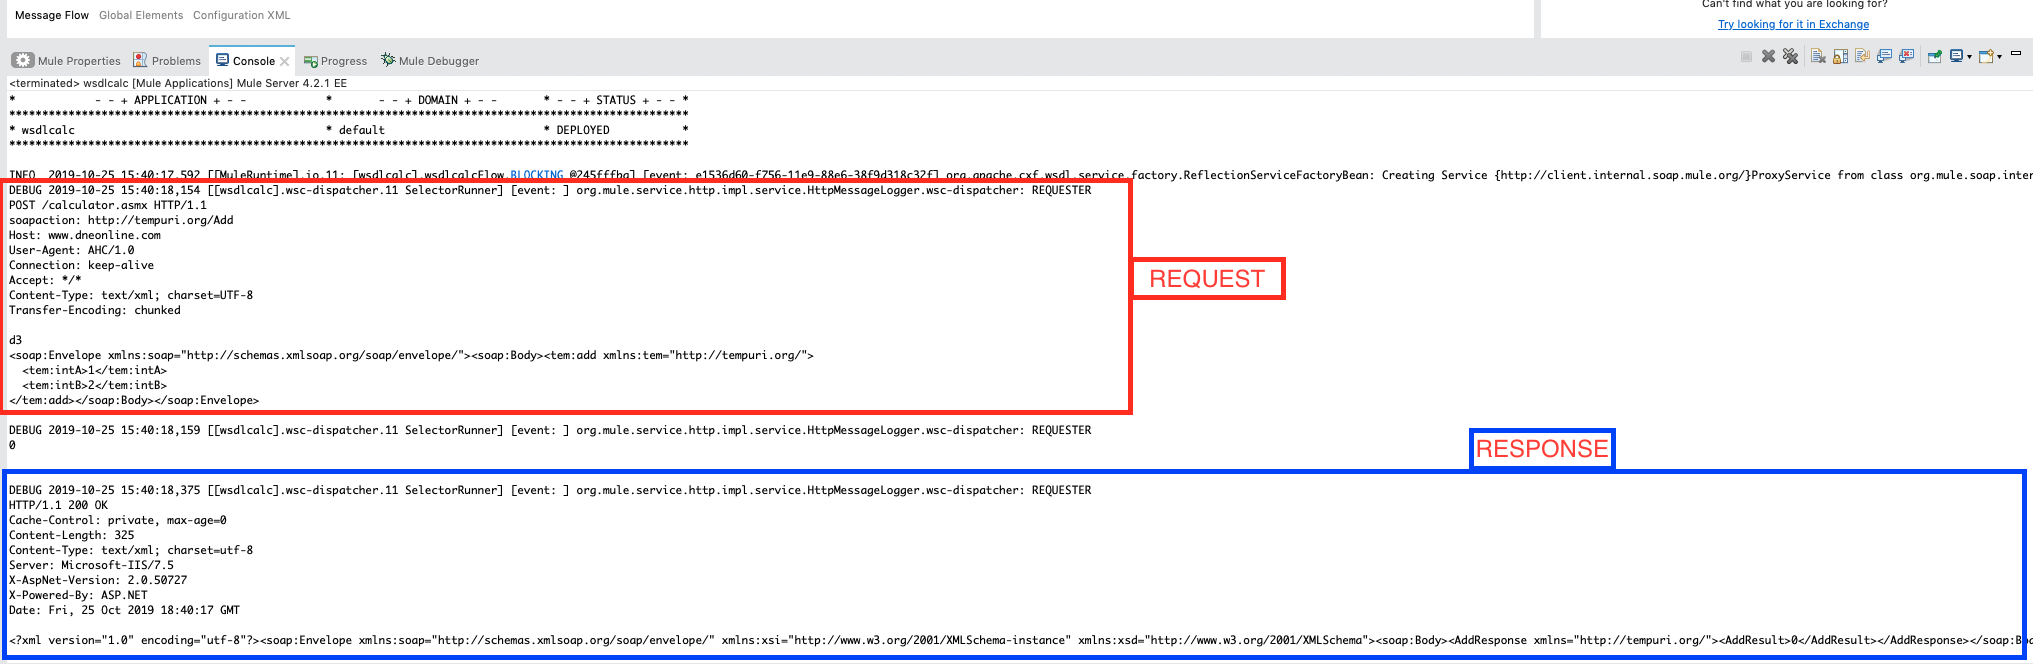The width and height of the screenshot is (2033, 664).
Task: Click the 'wsdlcalc' application name in the table
Action: (x=48, y=130)
